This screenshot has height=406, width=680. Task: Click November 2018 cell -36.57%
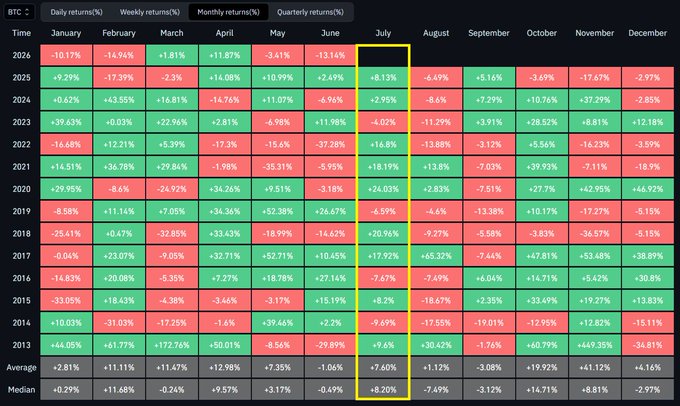pyautogui.click(x=595, y=233)
